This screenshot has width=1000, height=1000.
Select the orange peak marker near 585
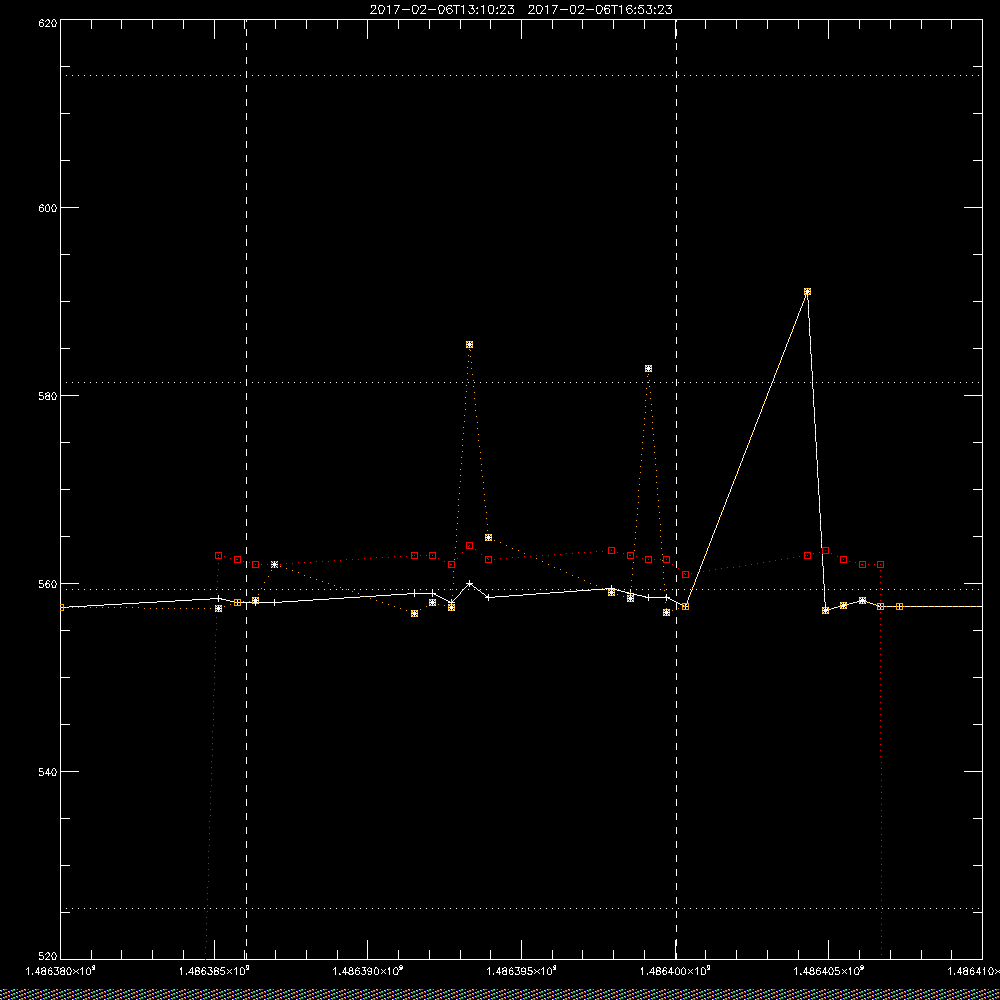click(x=469, y=344)
